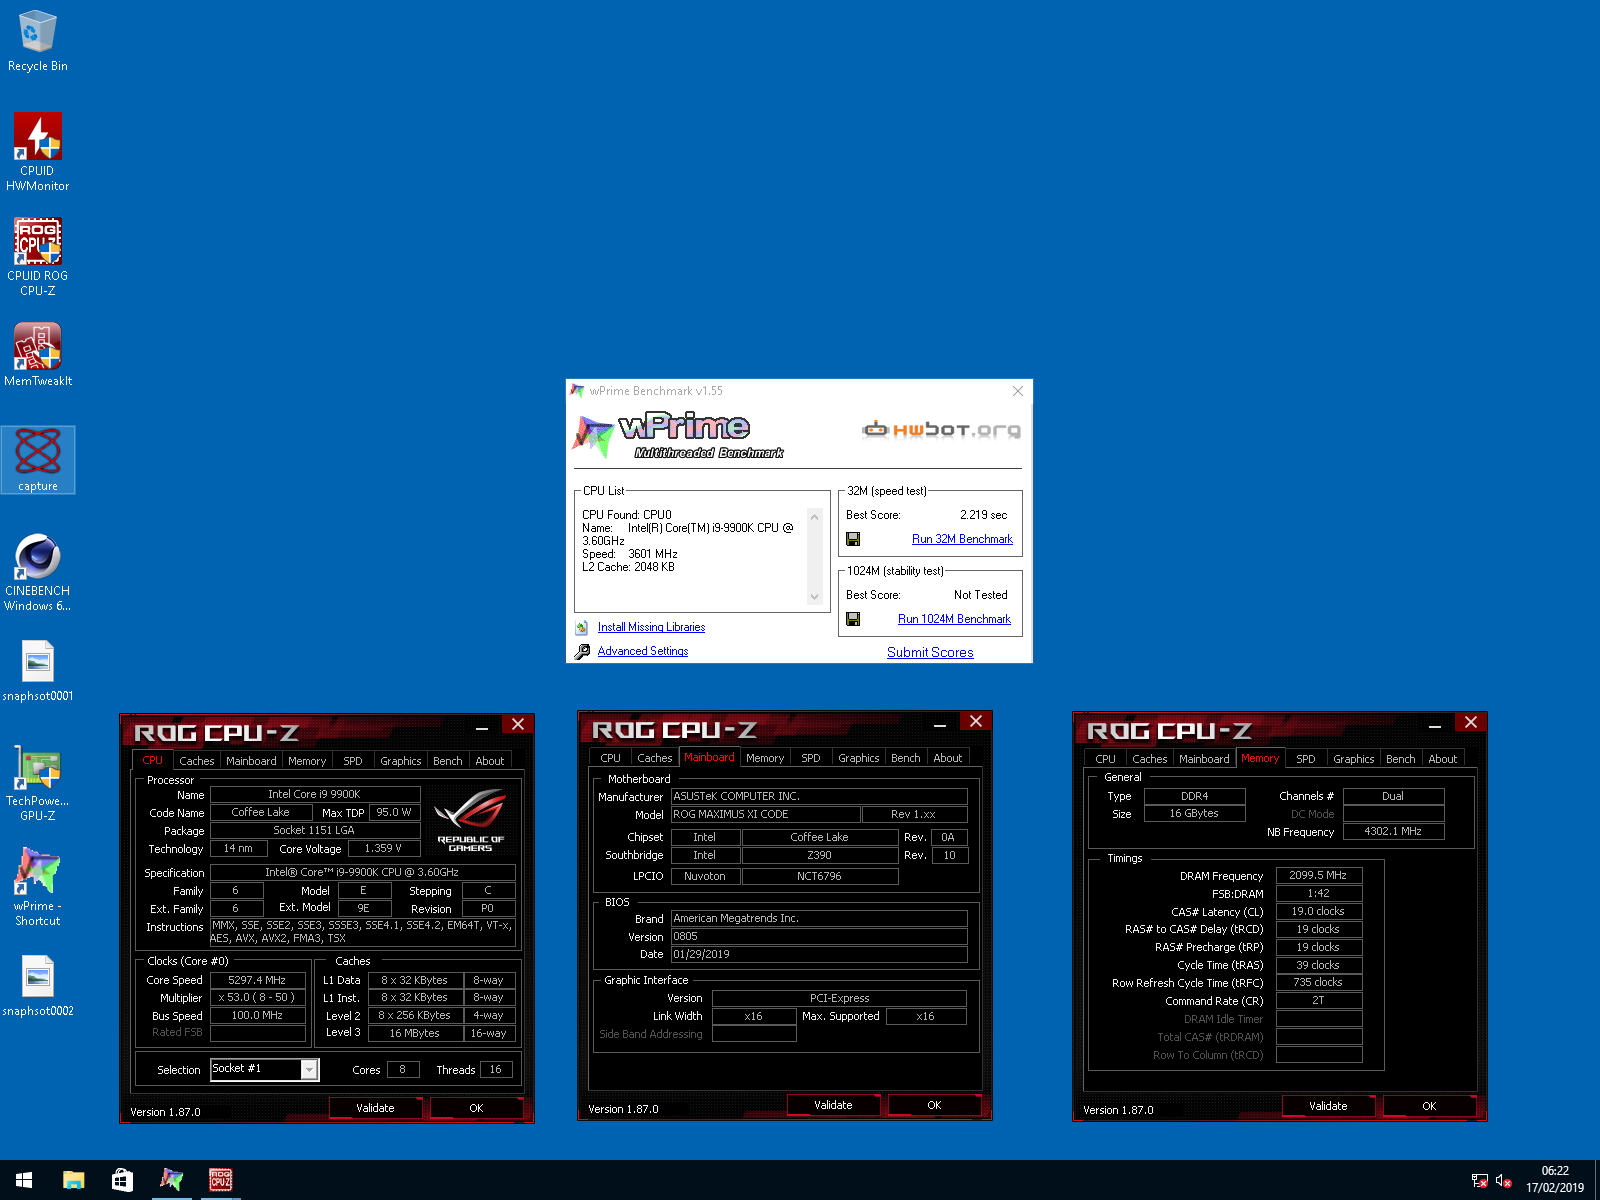Click Run 32M Benchmark link
Screen dimensions: 1600x1200
[x=962, y=539]
